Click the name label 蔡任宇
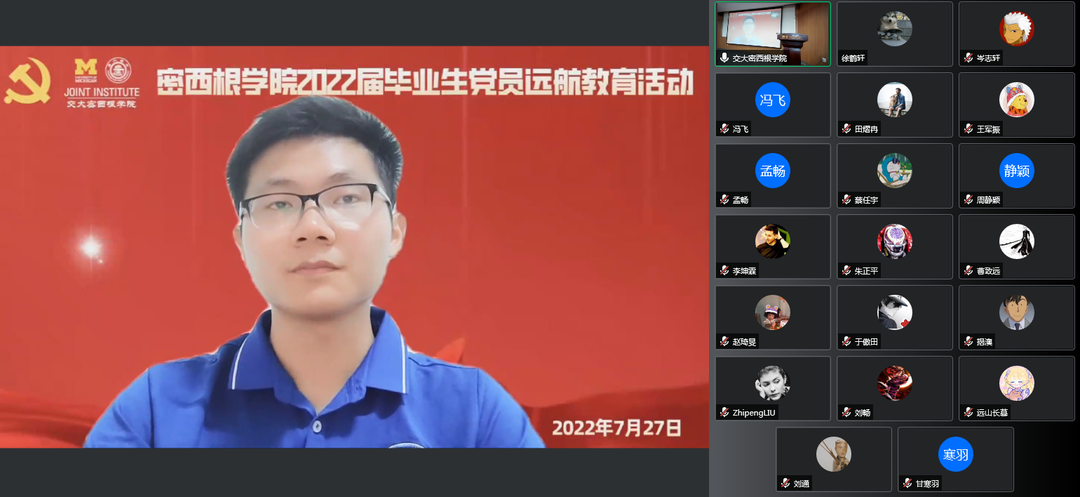The image size is (1080, 497). (x=866, y=200)
